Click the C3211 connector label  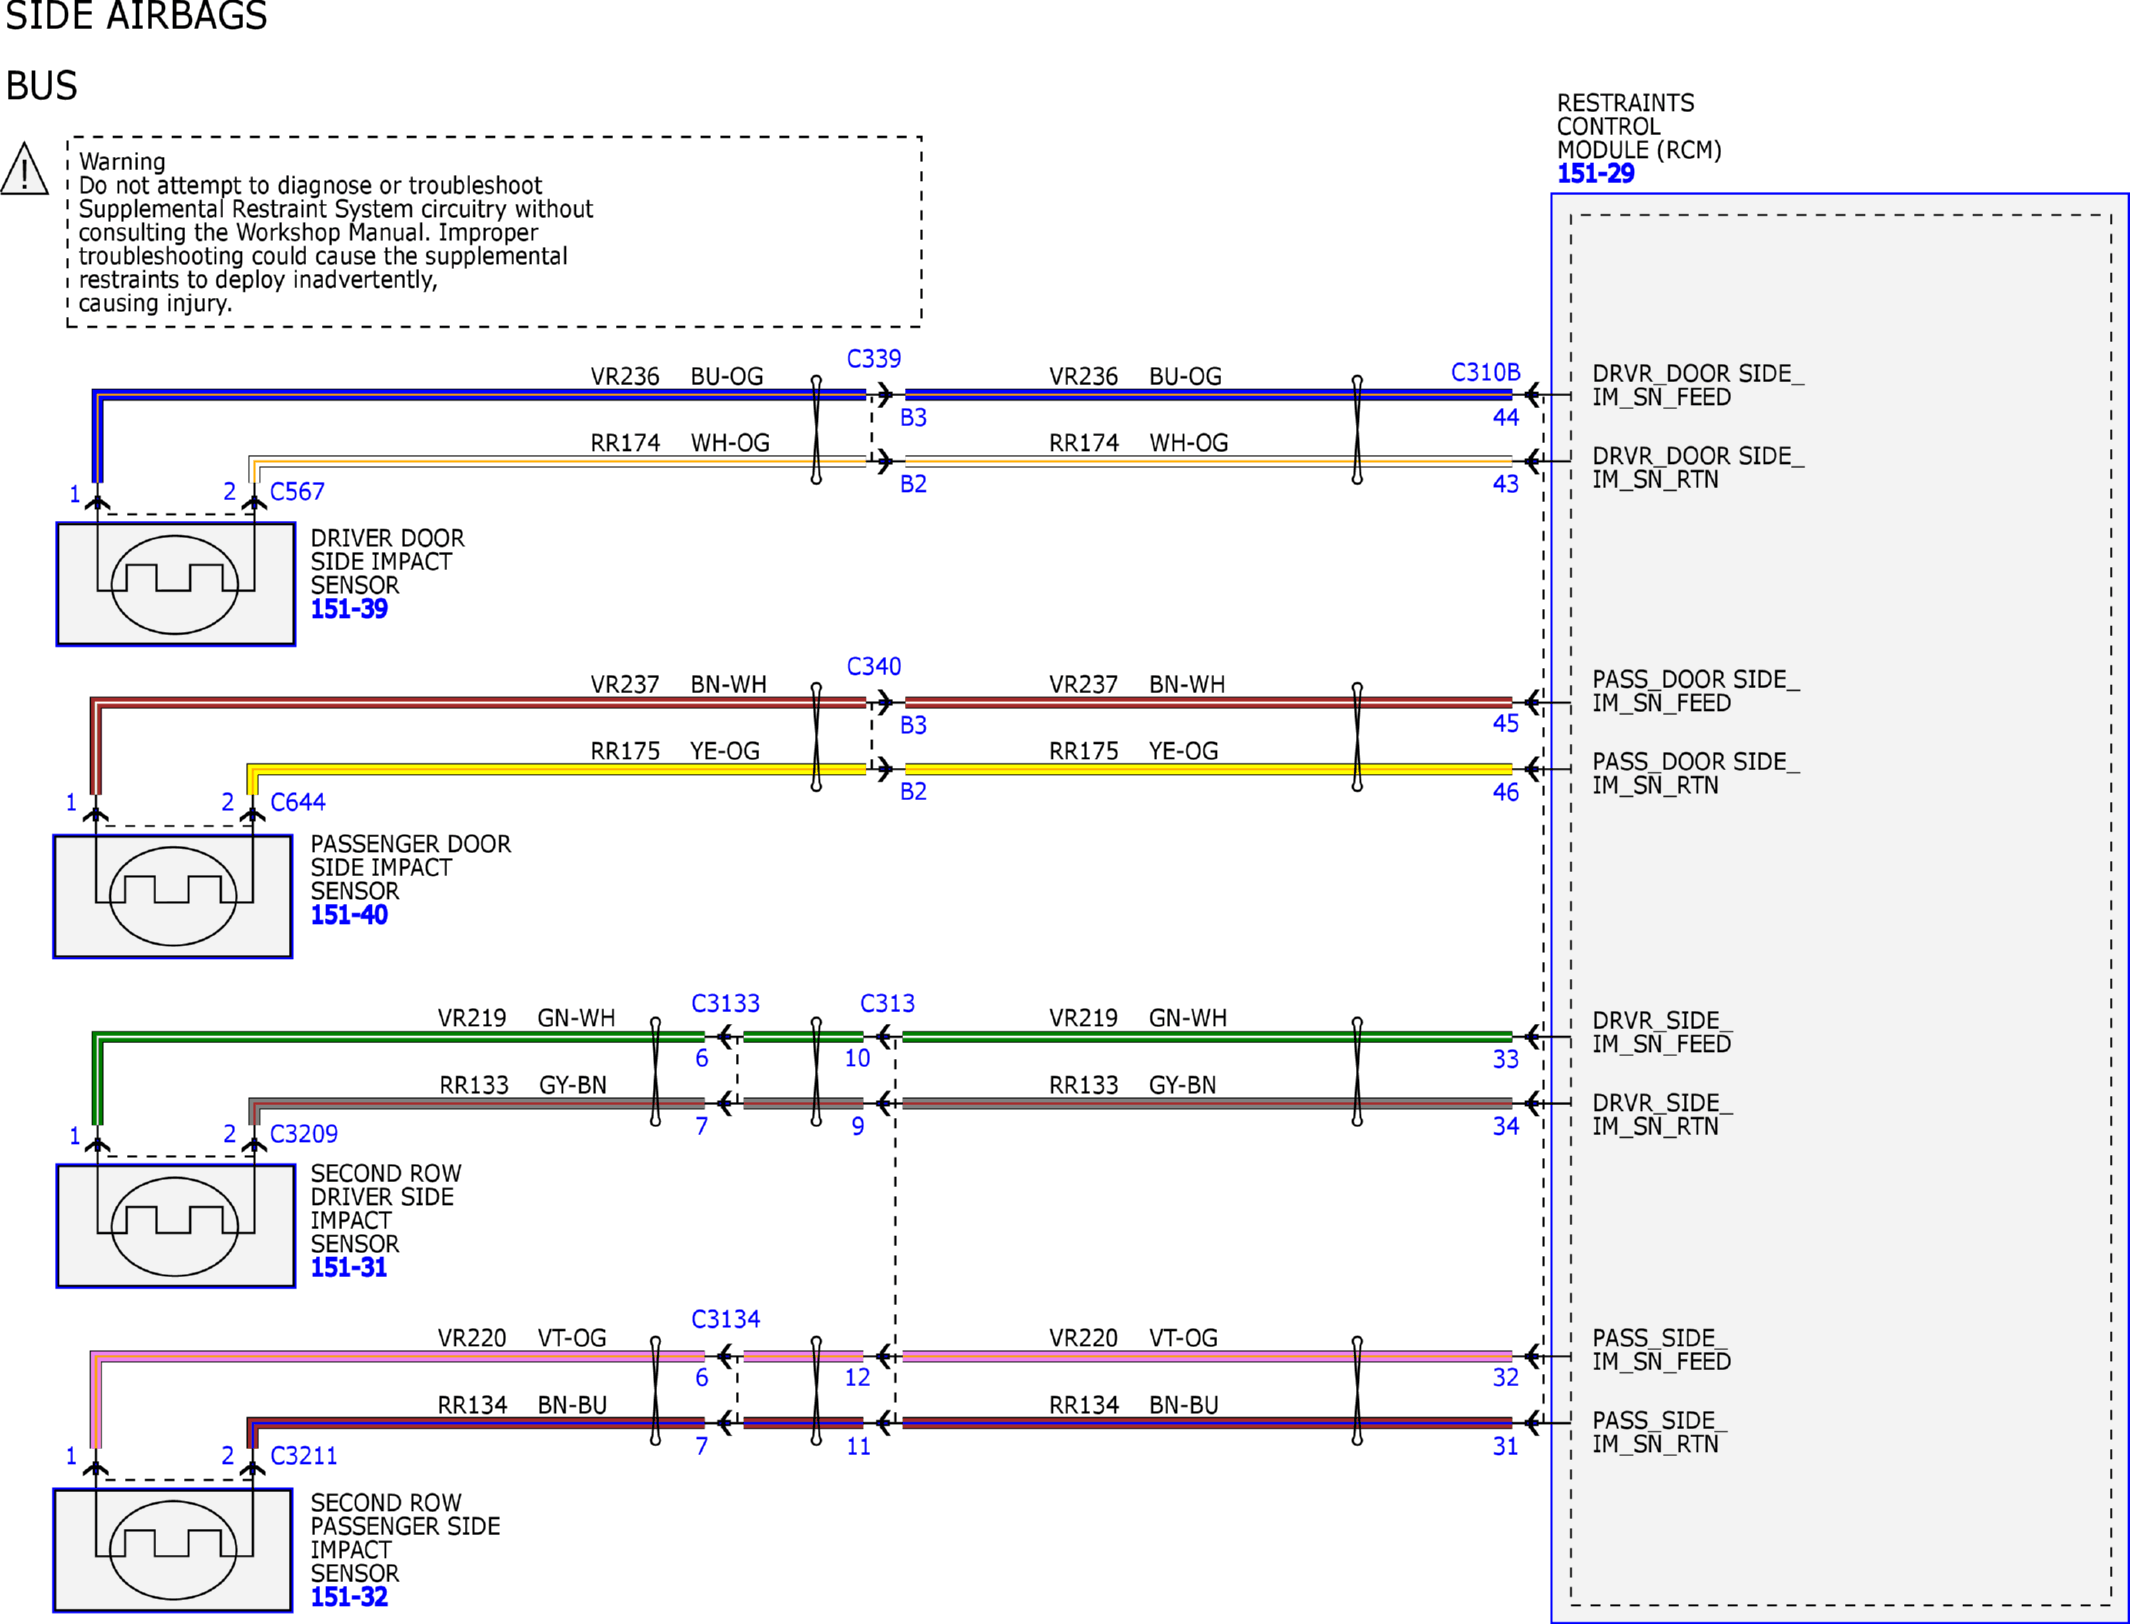click(304, 1456)
